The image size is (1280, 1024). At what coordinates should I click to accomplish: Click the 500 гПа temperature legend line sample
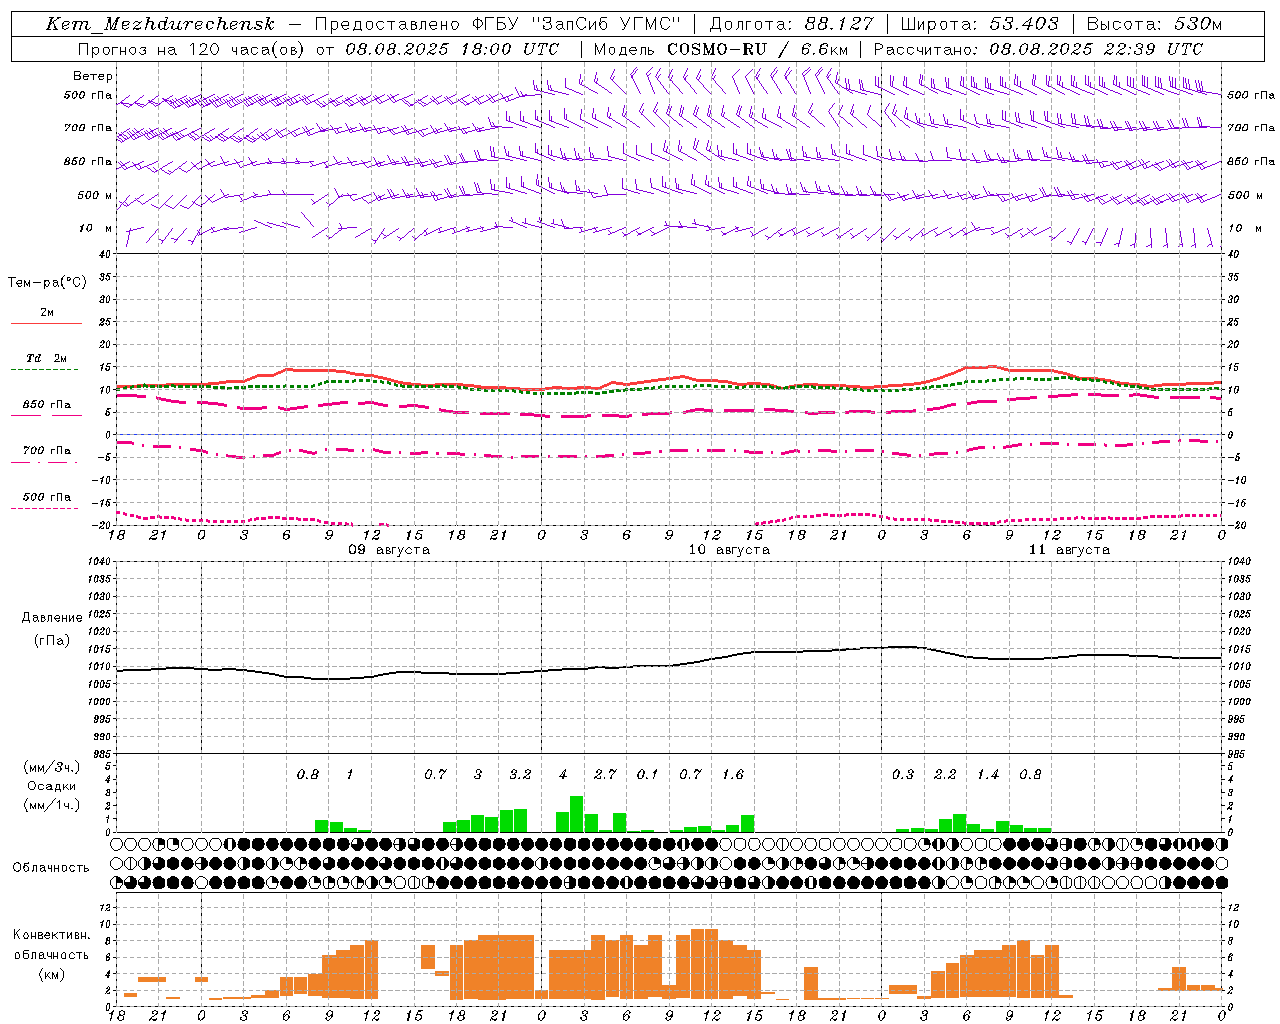pyautogui.click(x=44, y=508)
